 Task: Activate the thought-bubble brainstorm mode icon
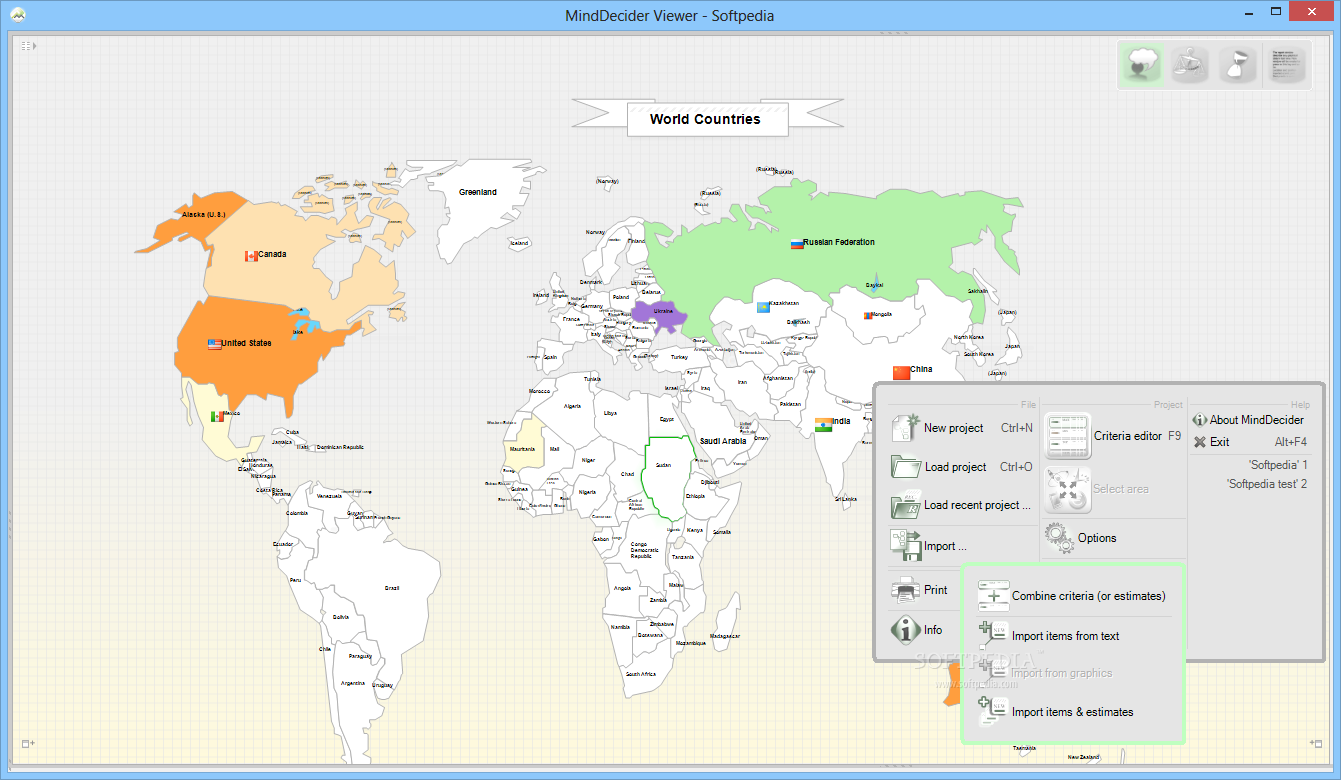tap(1142, 65)
